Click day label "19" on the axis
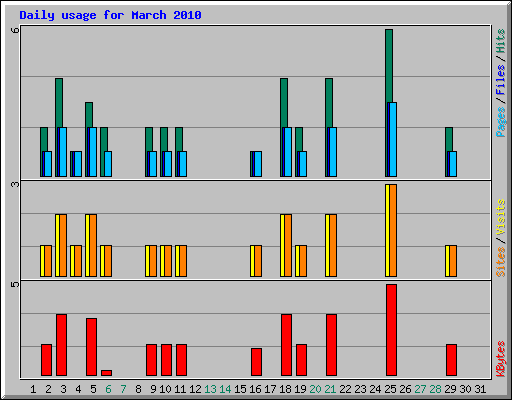 click(300, 389)
